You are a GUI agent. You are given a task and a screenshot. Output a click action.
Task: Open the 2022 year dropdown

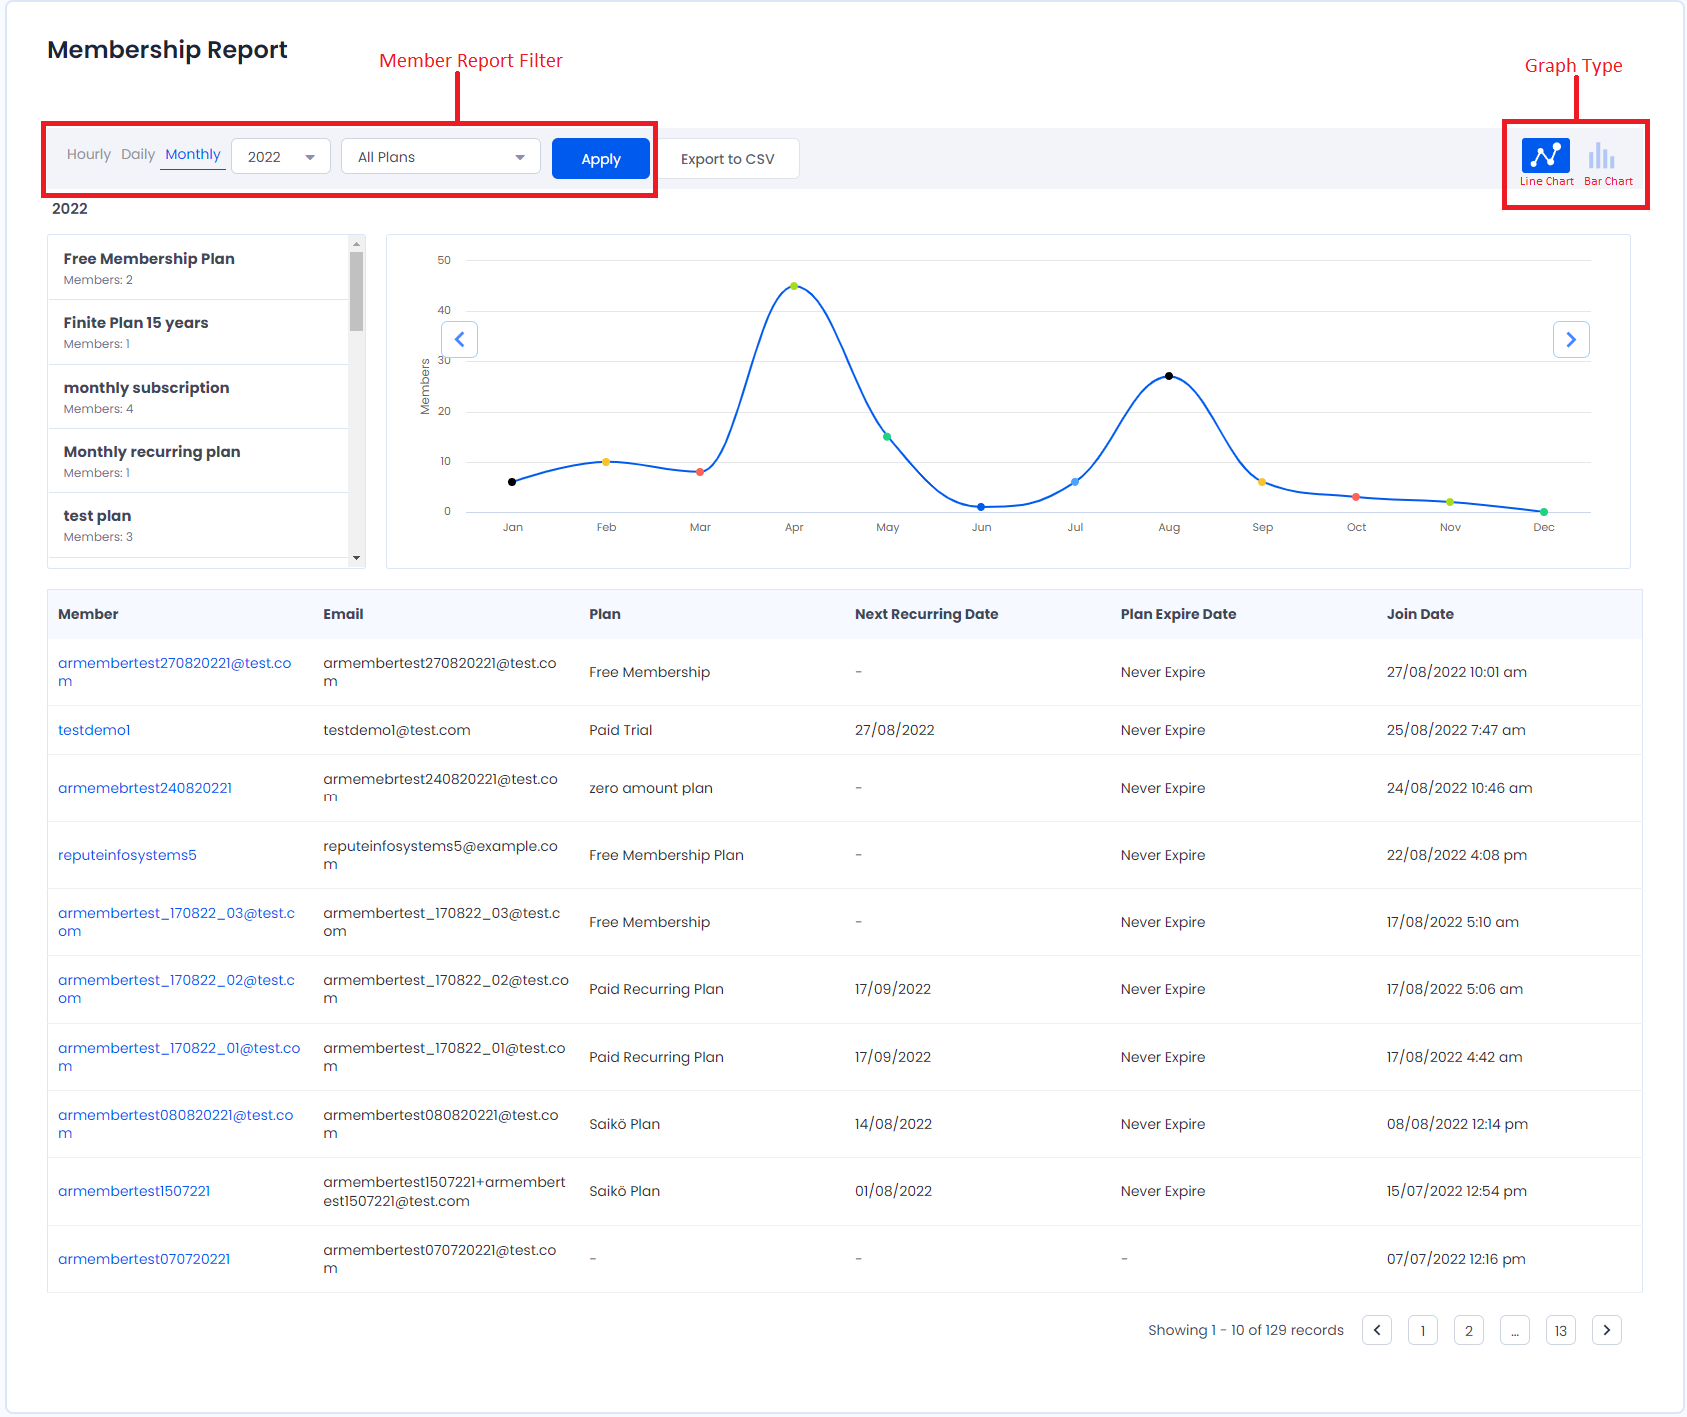pyautogui.click(x=281, y=157)
